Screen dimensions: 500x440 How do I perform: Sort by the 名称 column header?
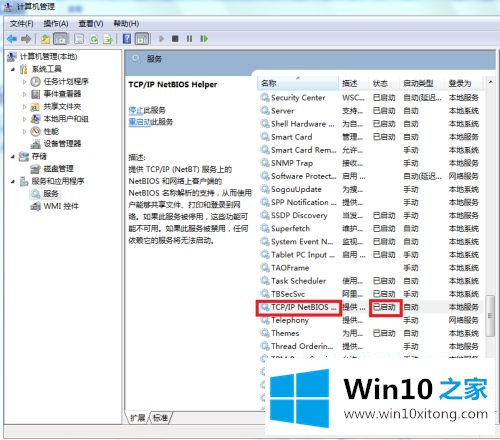pyautogui.click(x=298, y=83)
